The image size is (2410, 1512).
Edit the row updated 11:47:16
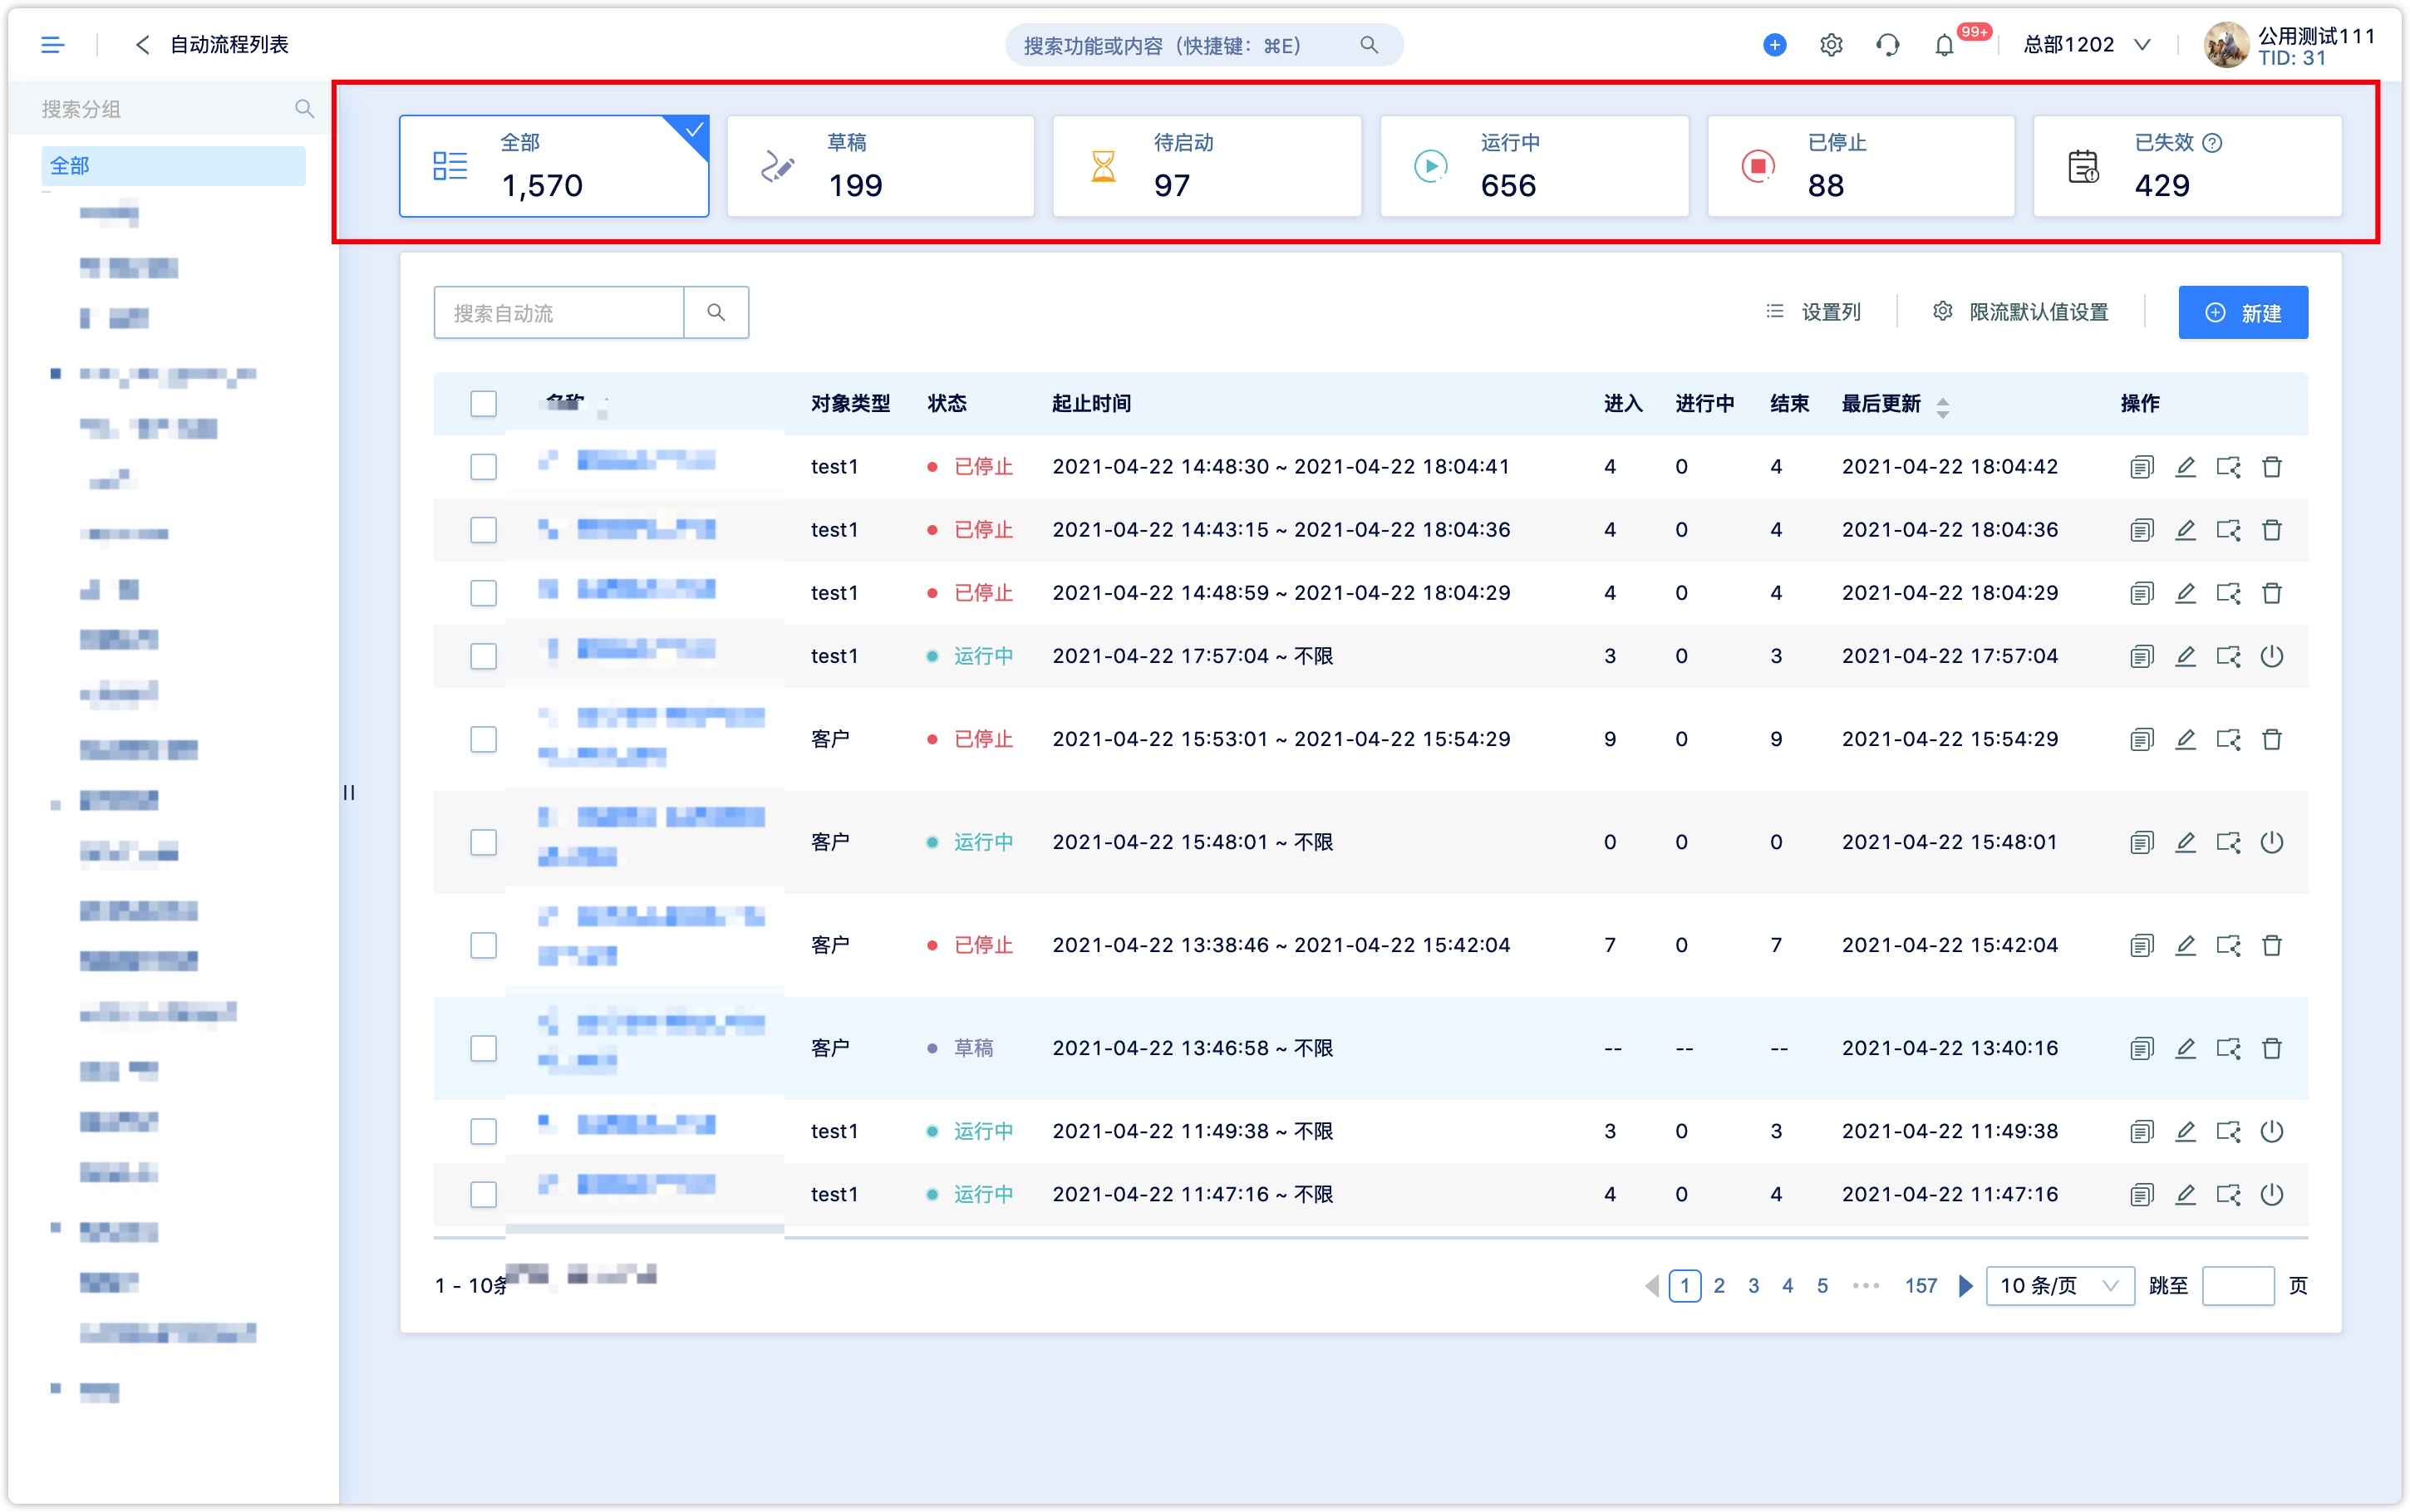2185,1194
